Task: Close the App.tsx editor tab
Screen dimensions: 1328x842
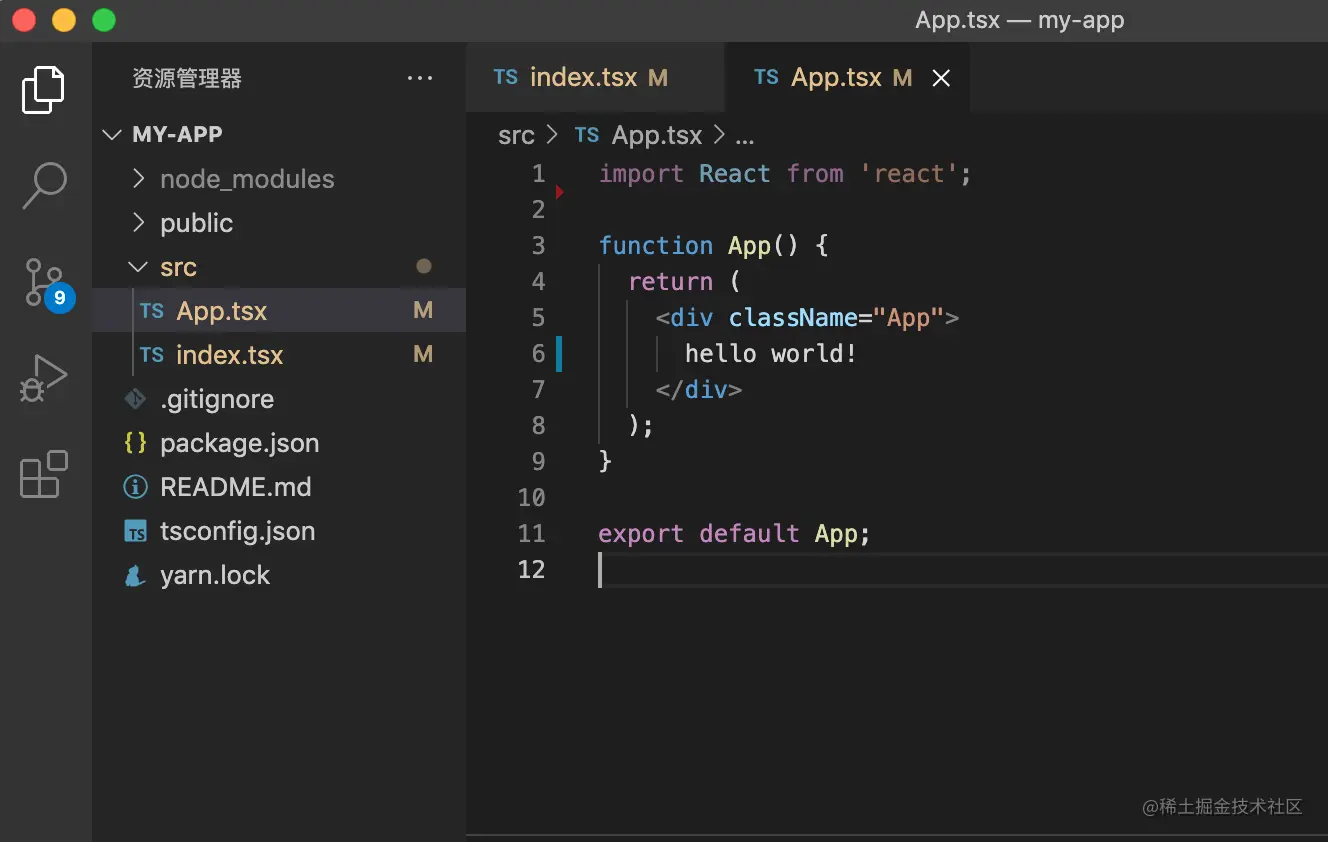Action: point(941,78)
